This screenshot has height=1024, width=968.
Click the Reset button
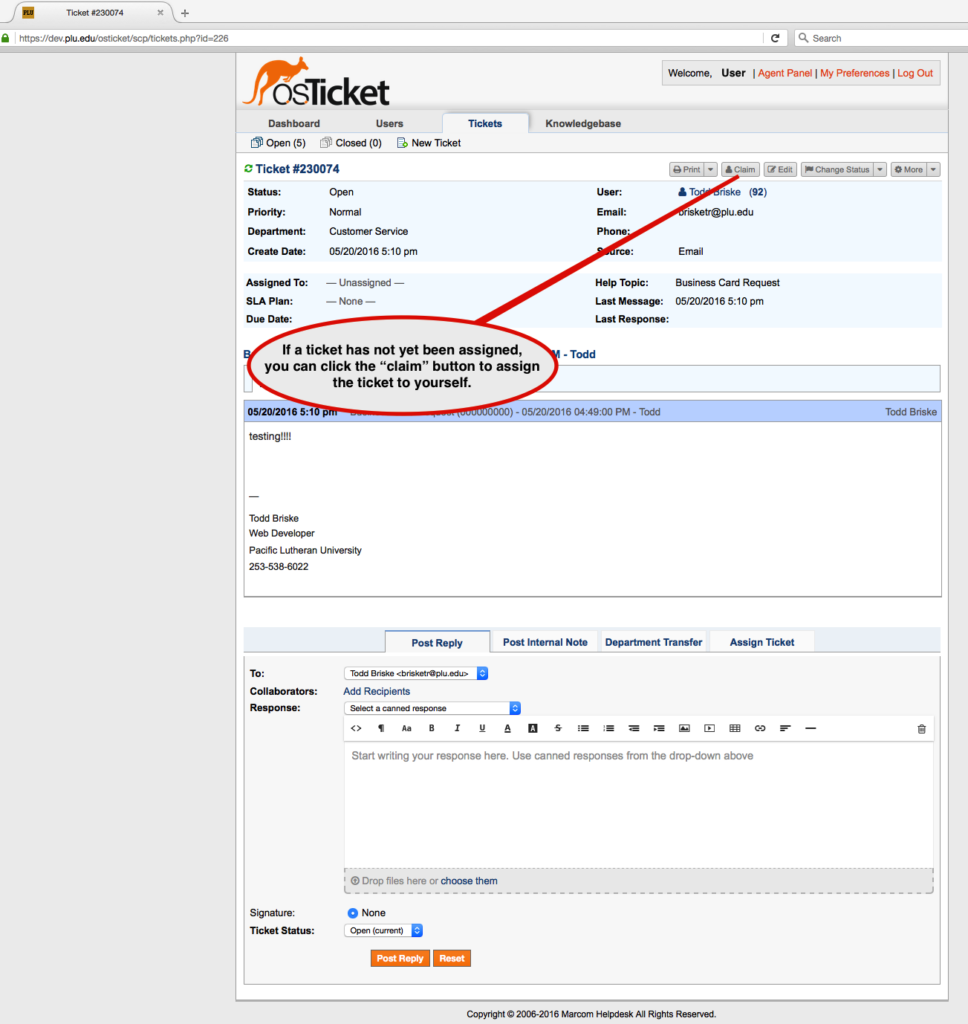coord(452,958)
